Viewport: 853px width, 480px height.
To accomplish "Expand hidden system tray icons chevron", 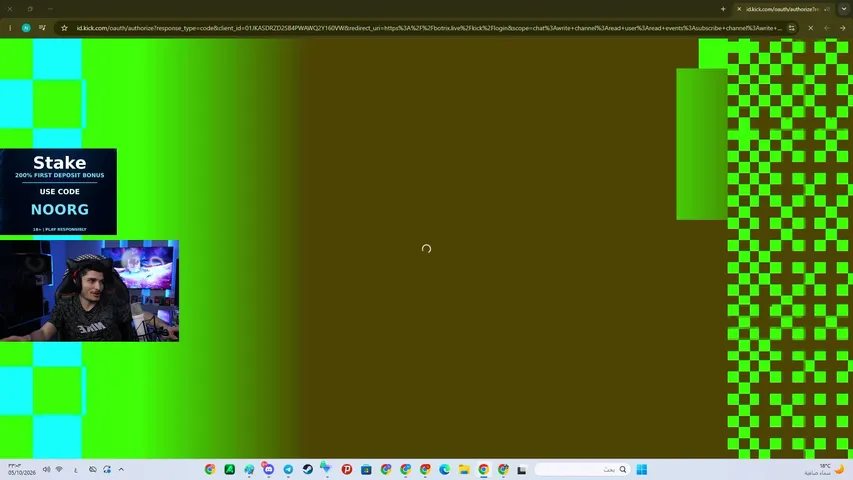I will tap(121, 469).
